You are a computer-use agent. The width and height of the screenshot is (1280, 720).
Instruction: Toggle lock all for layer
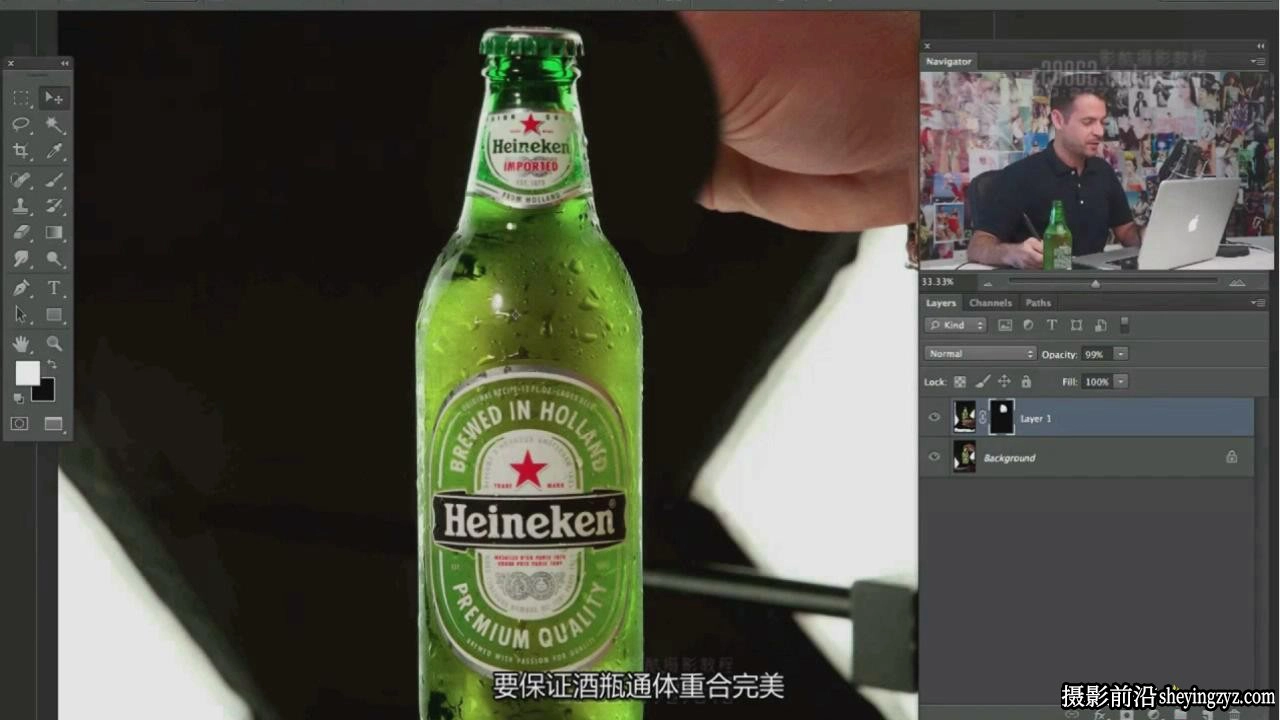(x=1026, y=382)
